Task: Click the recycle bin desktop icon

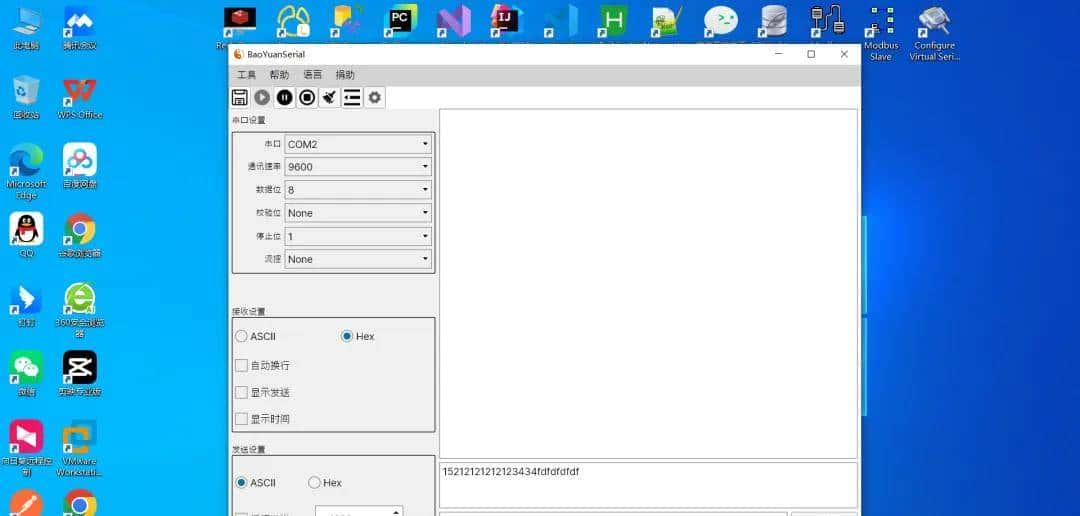Action: [x=26, y=98]
